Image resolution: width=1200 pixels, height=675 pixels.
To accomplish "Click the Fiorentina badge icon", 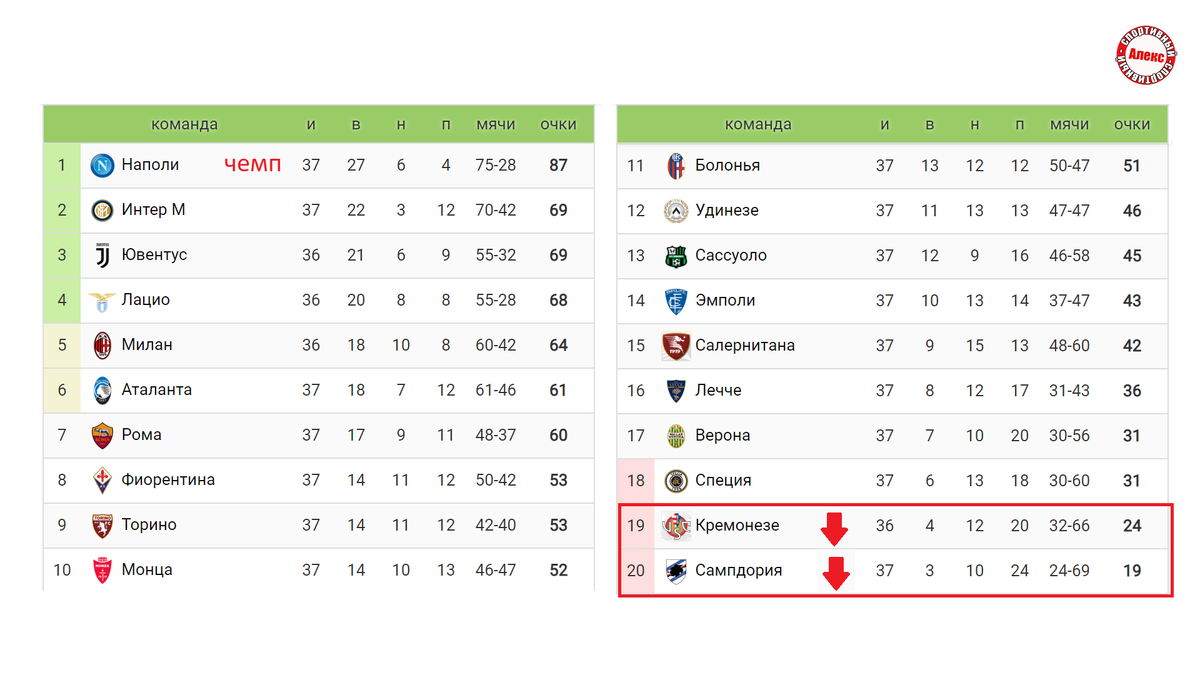I will [x=101, y=480].
